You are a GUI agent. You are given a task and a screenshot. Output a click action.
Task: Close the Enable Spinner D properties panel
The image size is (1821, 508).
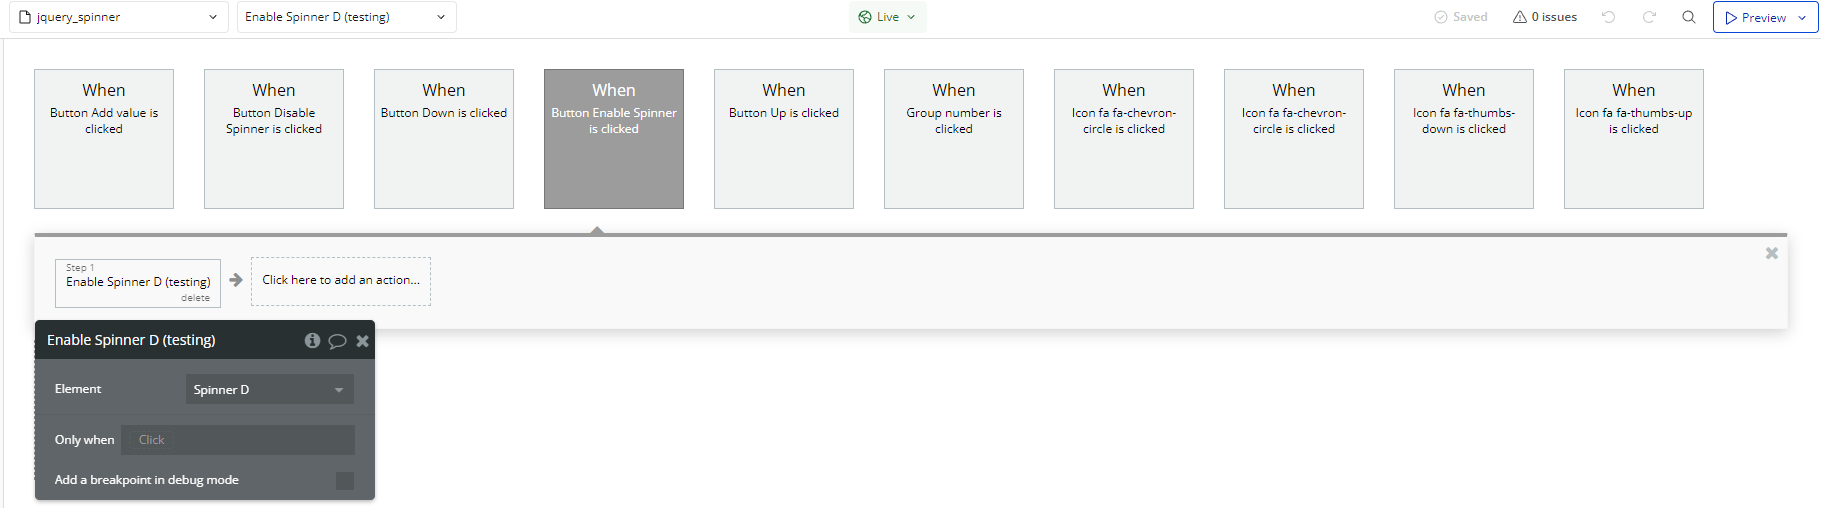coord(362,341)
